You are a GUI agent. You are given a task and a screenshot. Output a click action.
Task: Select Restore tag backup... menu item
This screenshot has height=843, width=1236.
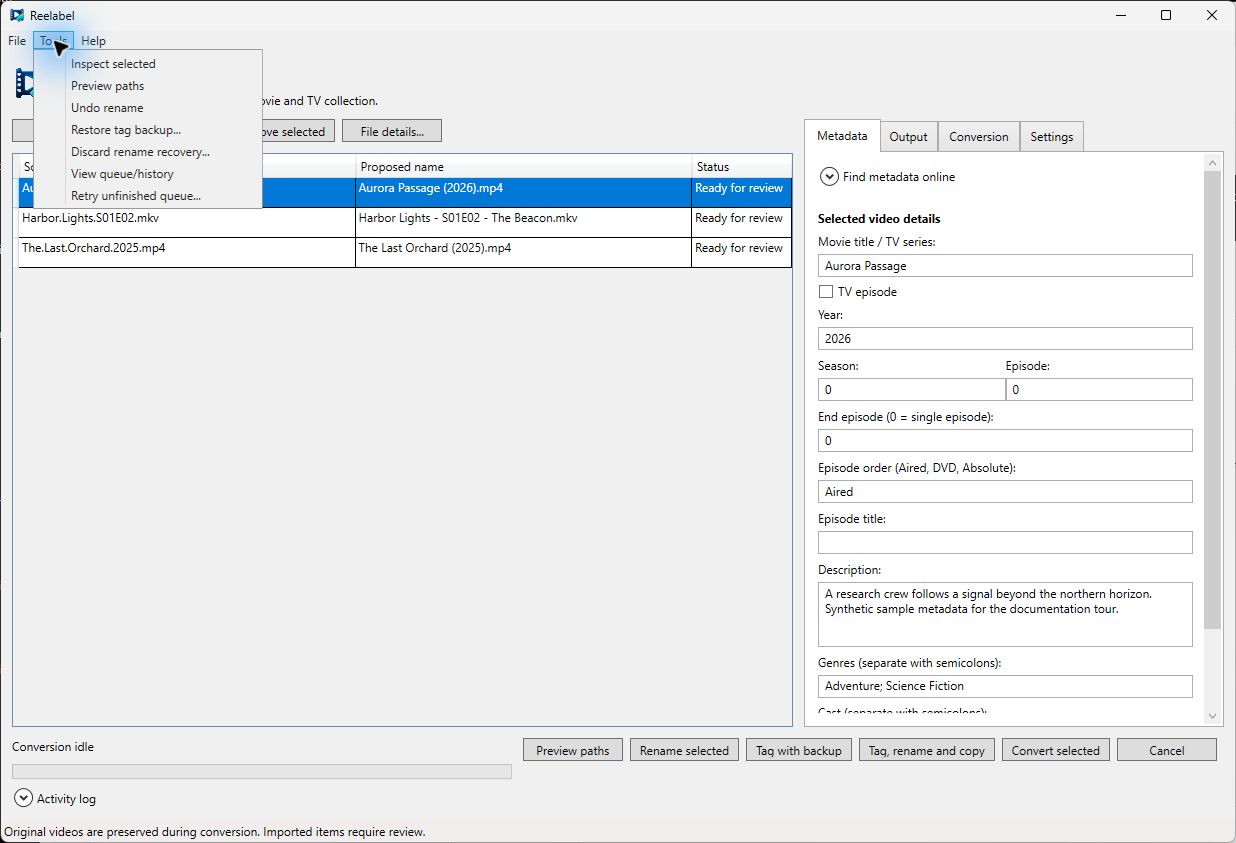[148, 130]
